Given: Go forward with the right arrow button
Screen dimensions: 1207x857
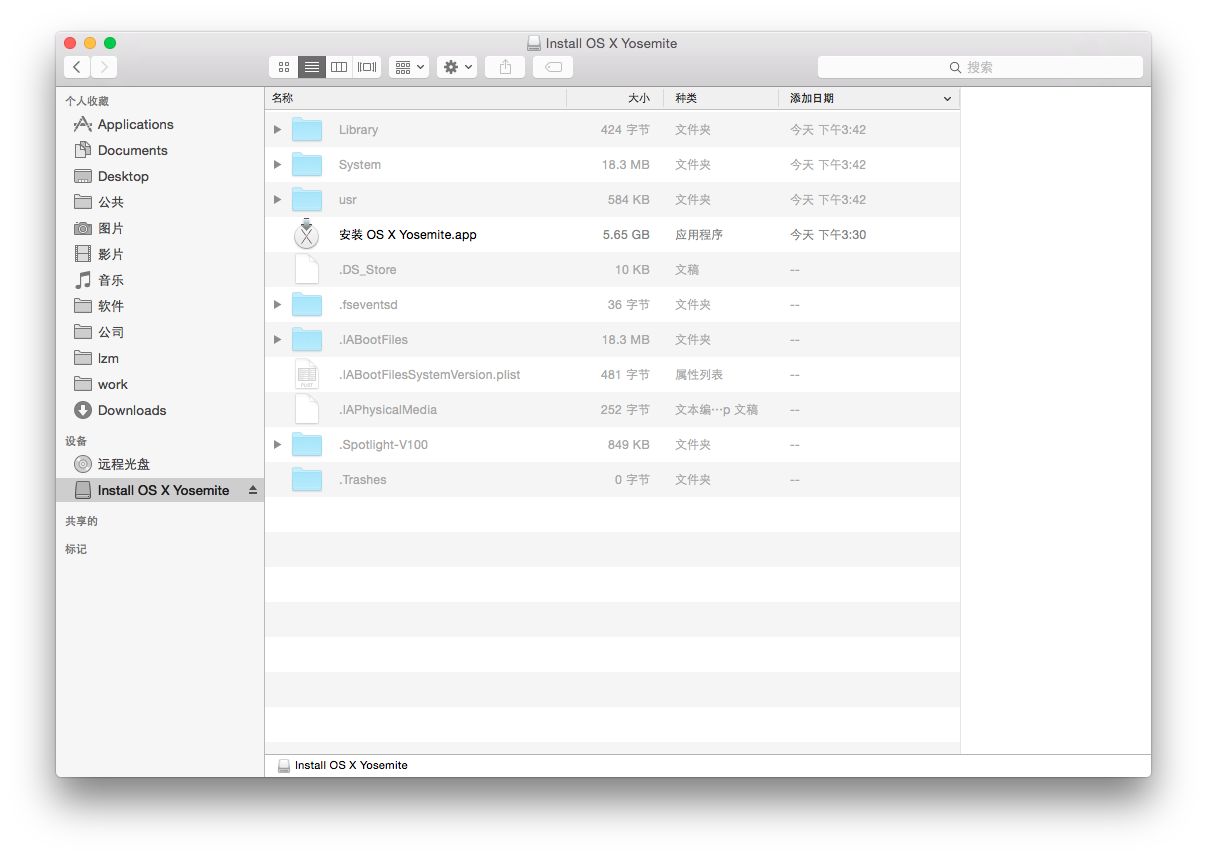Looking at the screenshot, I should click(104, 67).
